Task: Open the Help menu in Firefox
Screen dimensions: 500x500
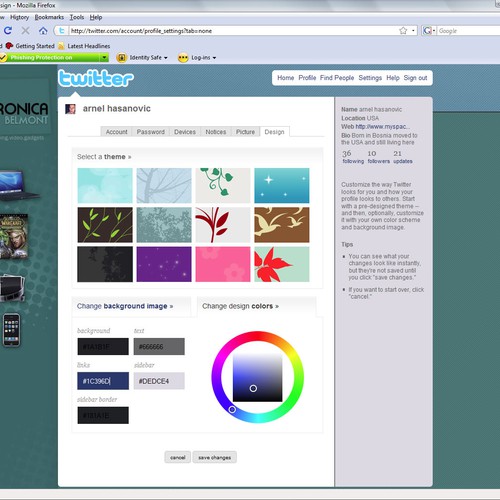Action: click(x=96, y=17)
